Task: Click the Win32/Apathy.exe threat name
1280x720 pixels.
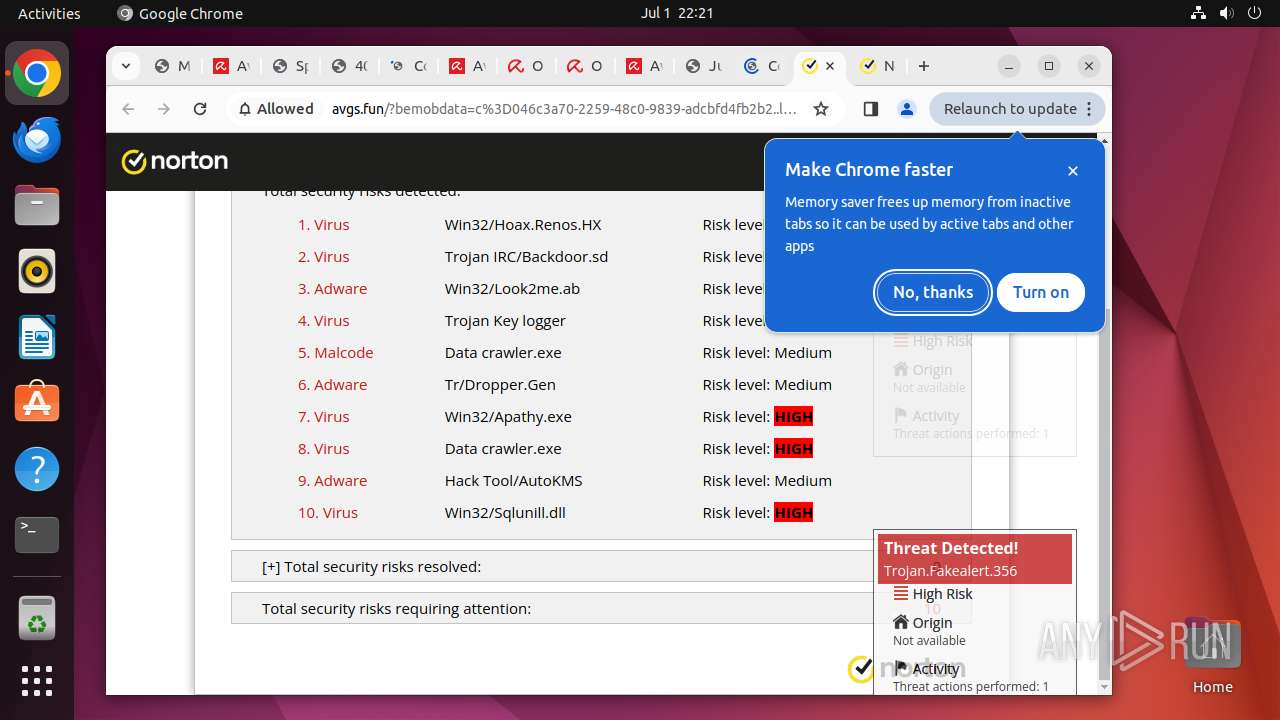Action: (x=508, y=416)
